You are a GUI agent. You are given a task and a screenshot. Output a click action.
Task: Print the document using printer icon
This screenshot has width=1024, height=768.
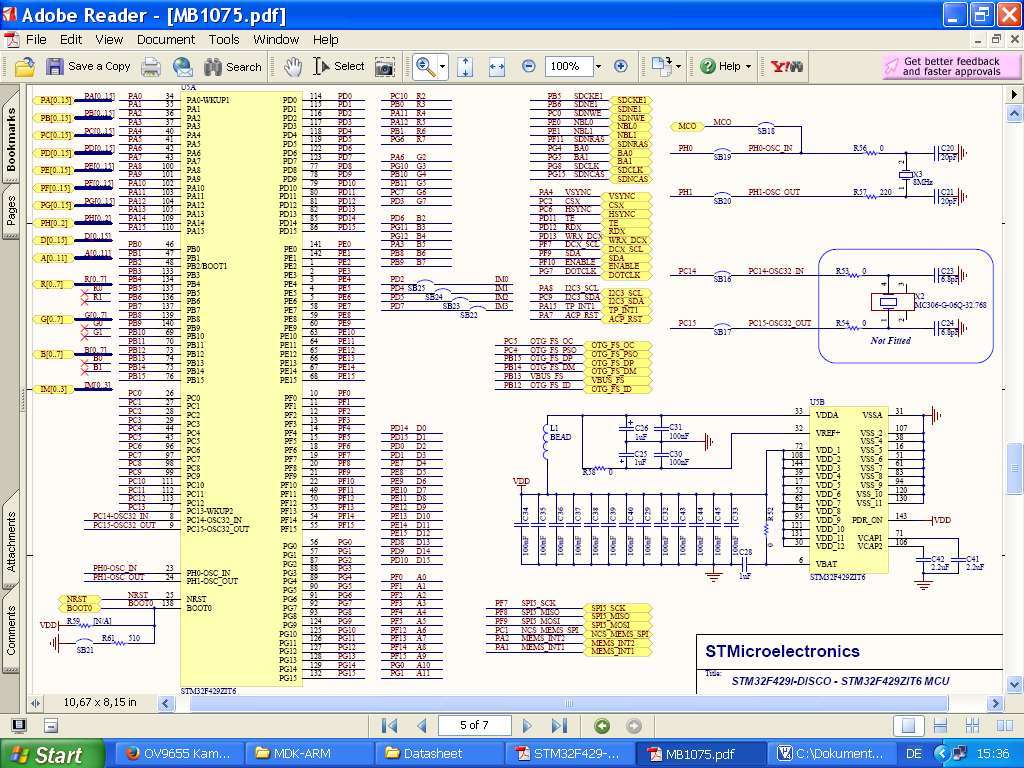tap(152, 67)
